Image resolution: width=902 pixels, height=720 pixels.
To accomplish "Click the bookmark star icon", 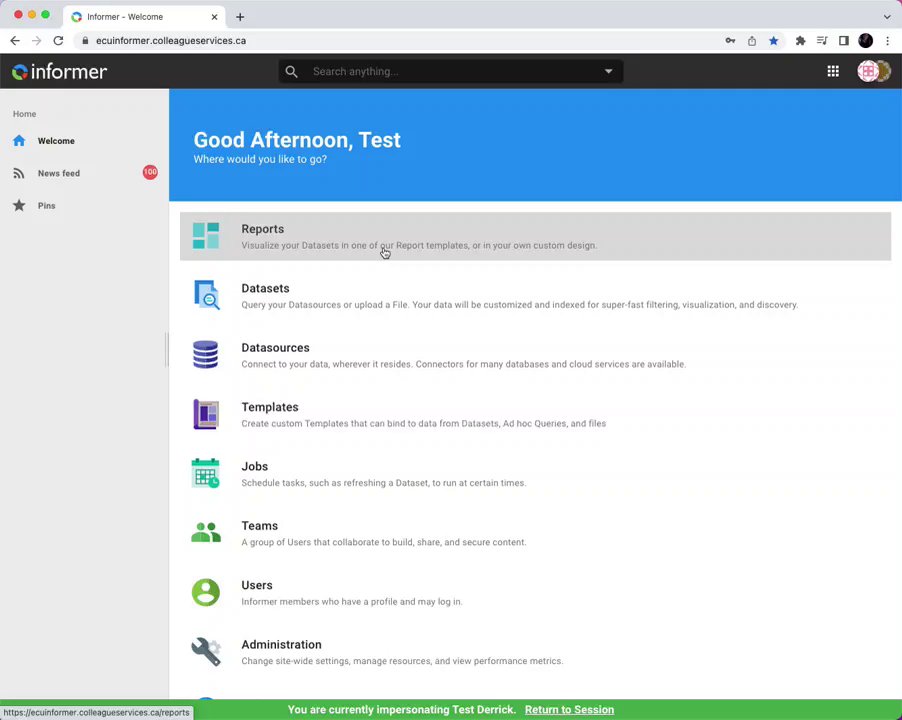I will pos(774,41).
